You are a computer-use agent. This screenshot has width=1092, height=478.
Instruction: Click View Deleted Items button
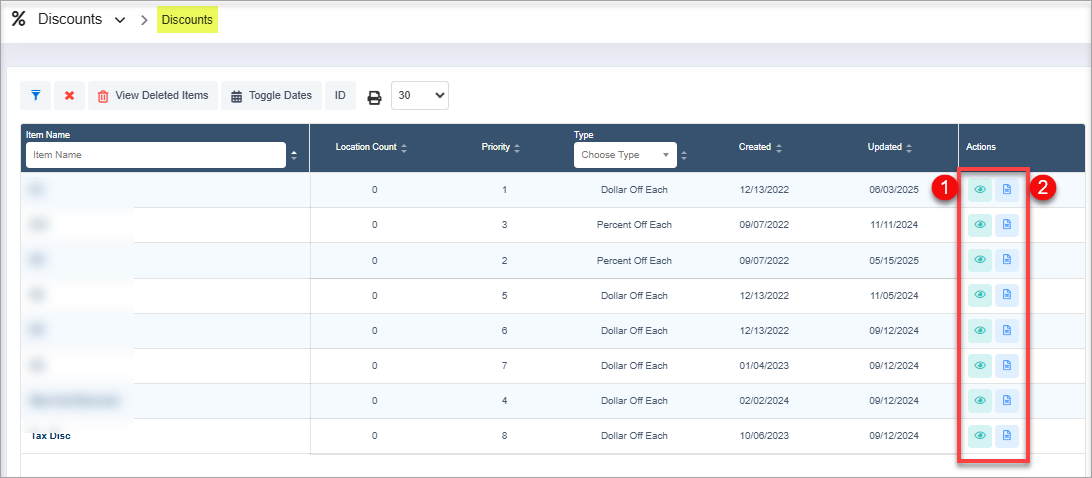tap(153, 96)
